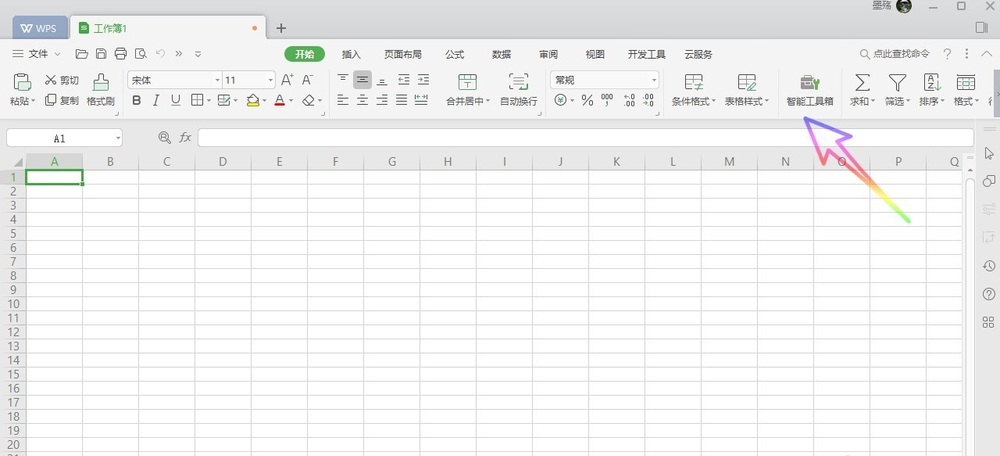Click the Paste (粘贴) clipboard icon
The height and width of the screenshot is (456, 1000).
[22, 82]
